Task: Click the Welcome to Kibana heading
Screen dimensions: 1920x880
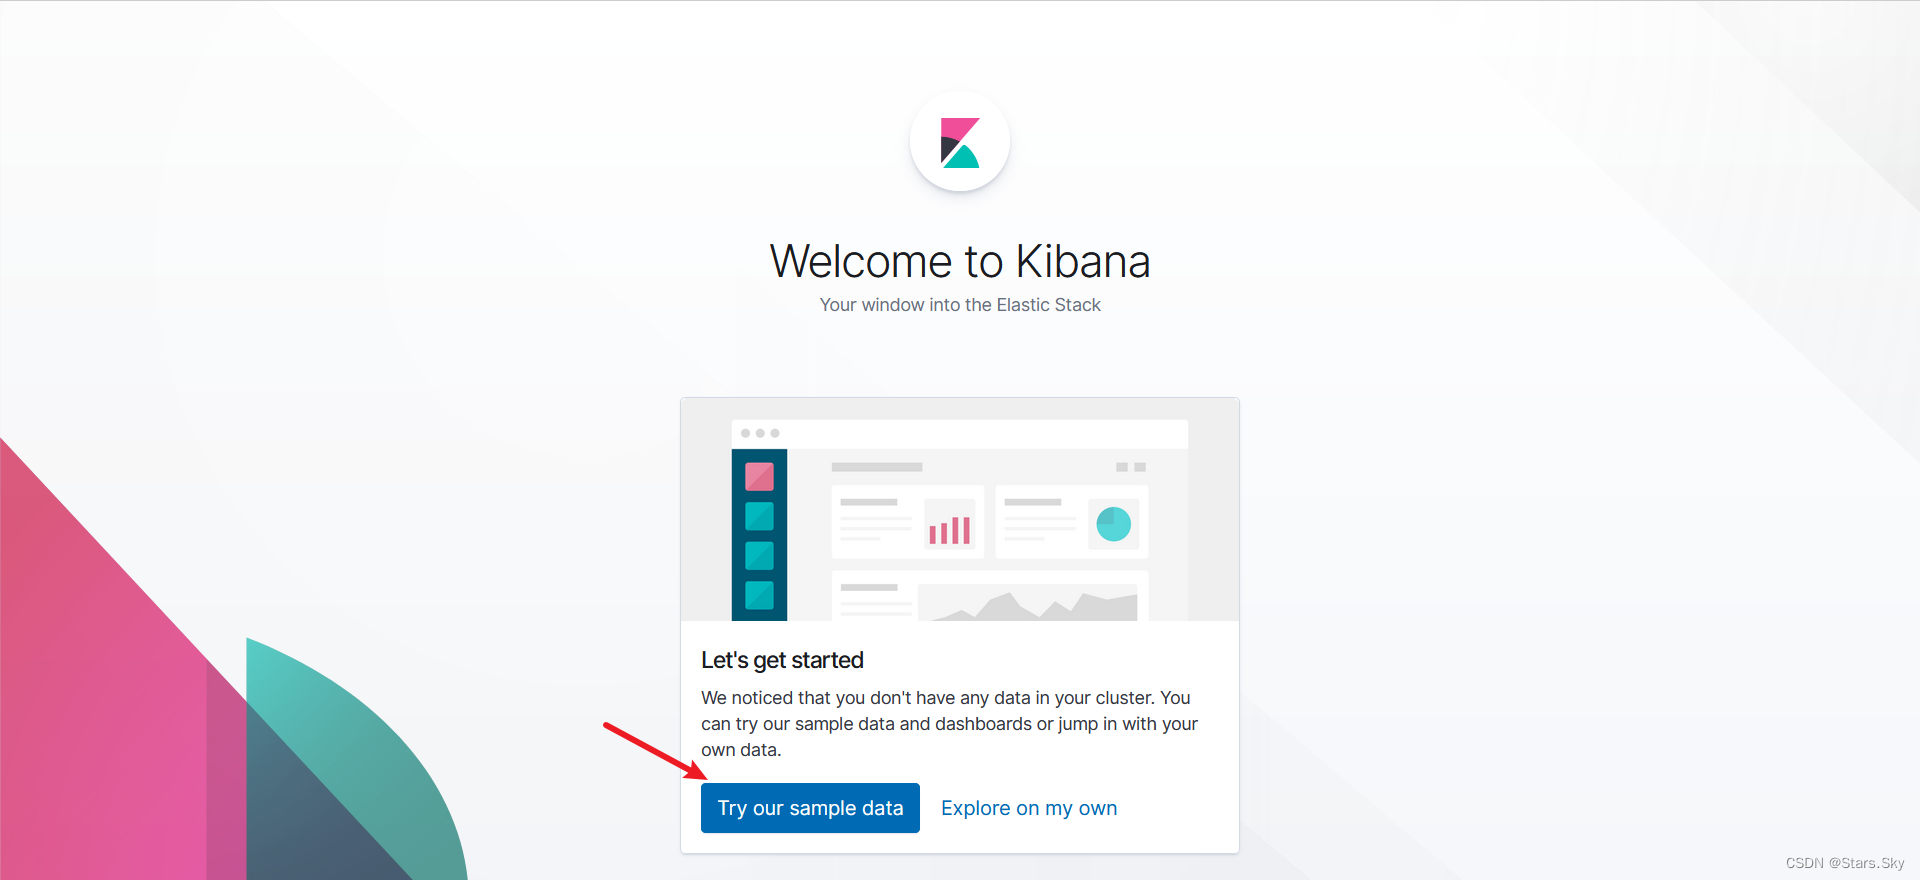Action: [x=960, y=262]
